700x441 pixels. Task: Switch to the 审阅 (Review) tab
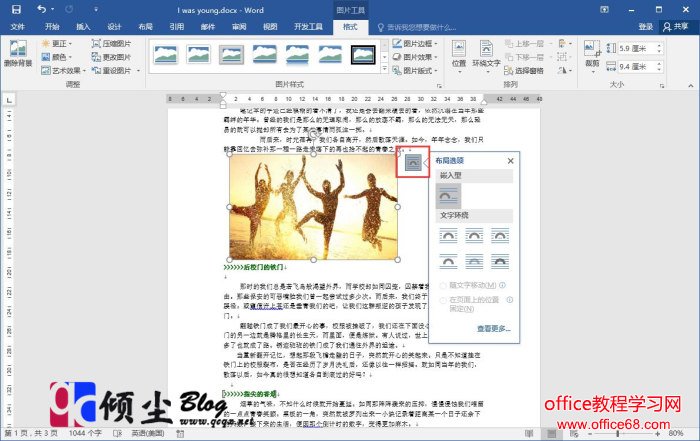[x=239, y=27]
